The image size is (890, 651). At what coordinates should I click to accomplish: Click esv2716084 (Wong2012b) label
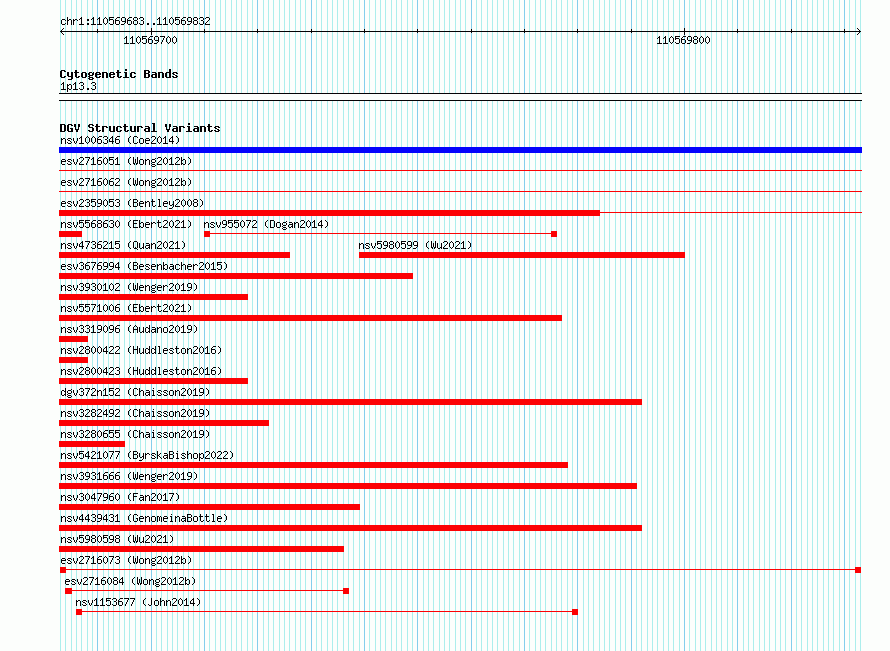130,581
